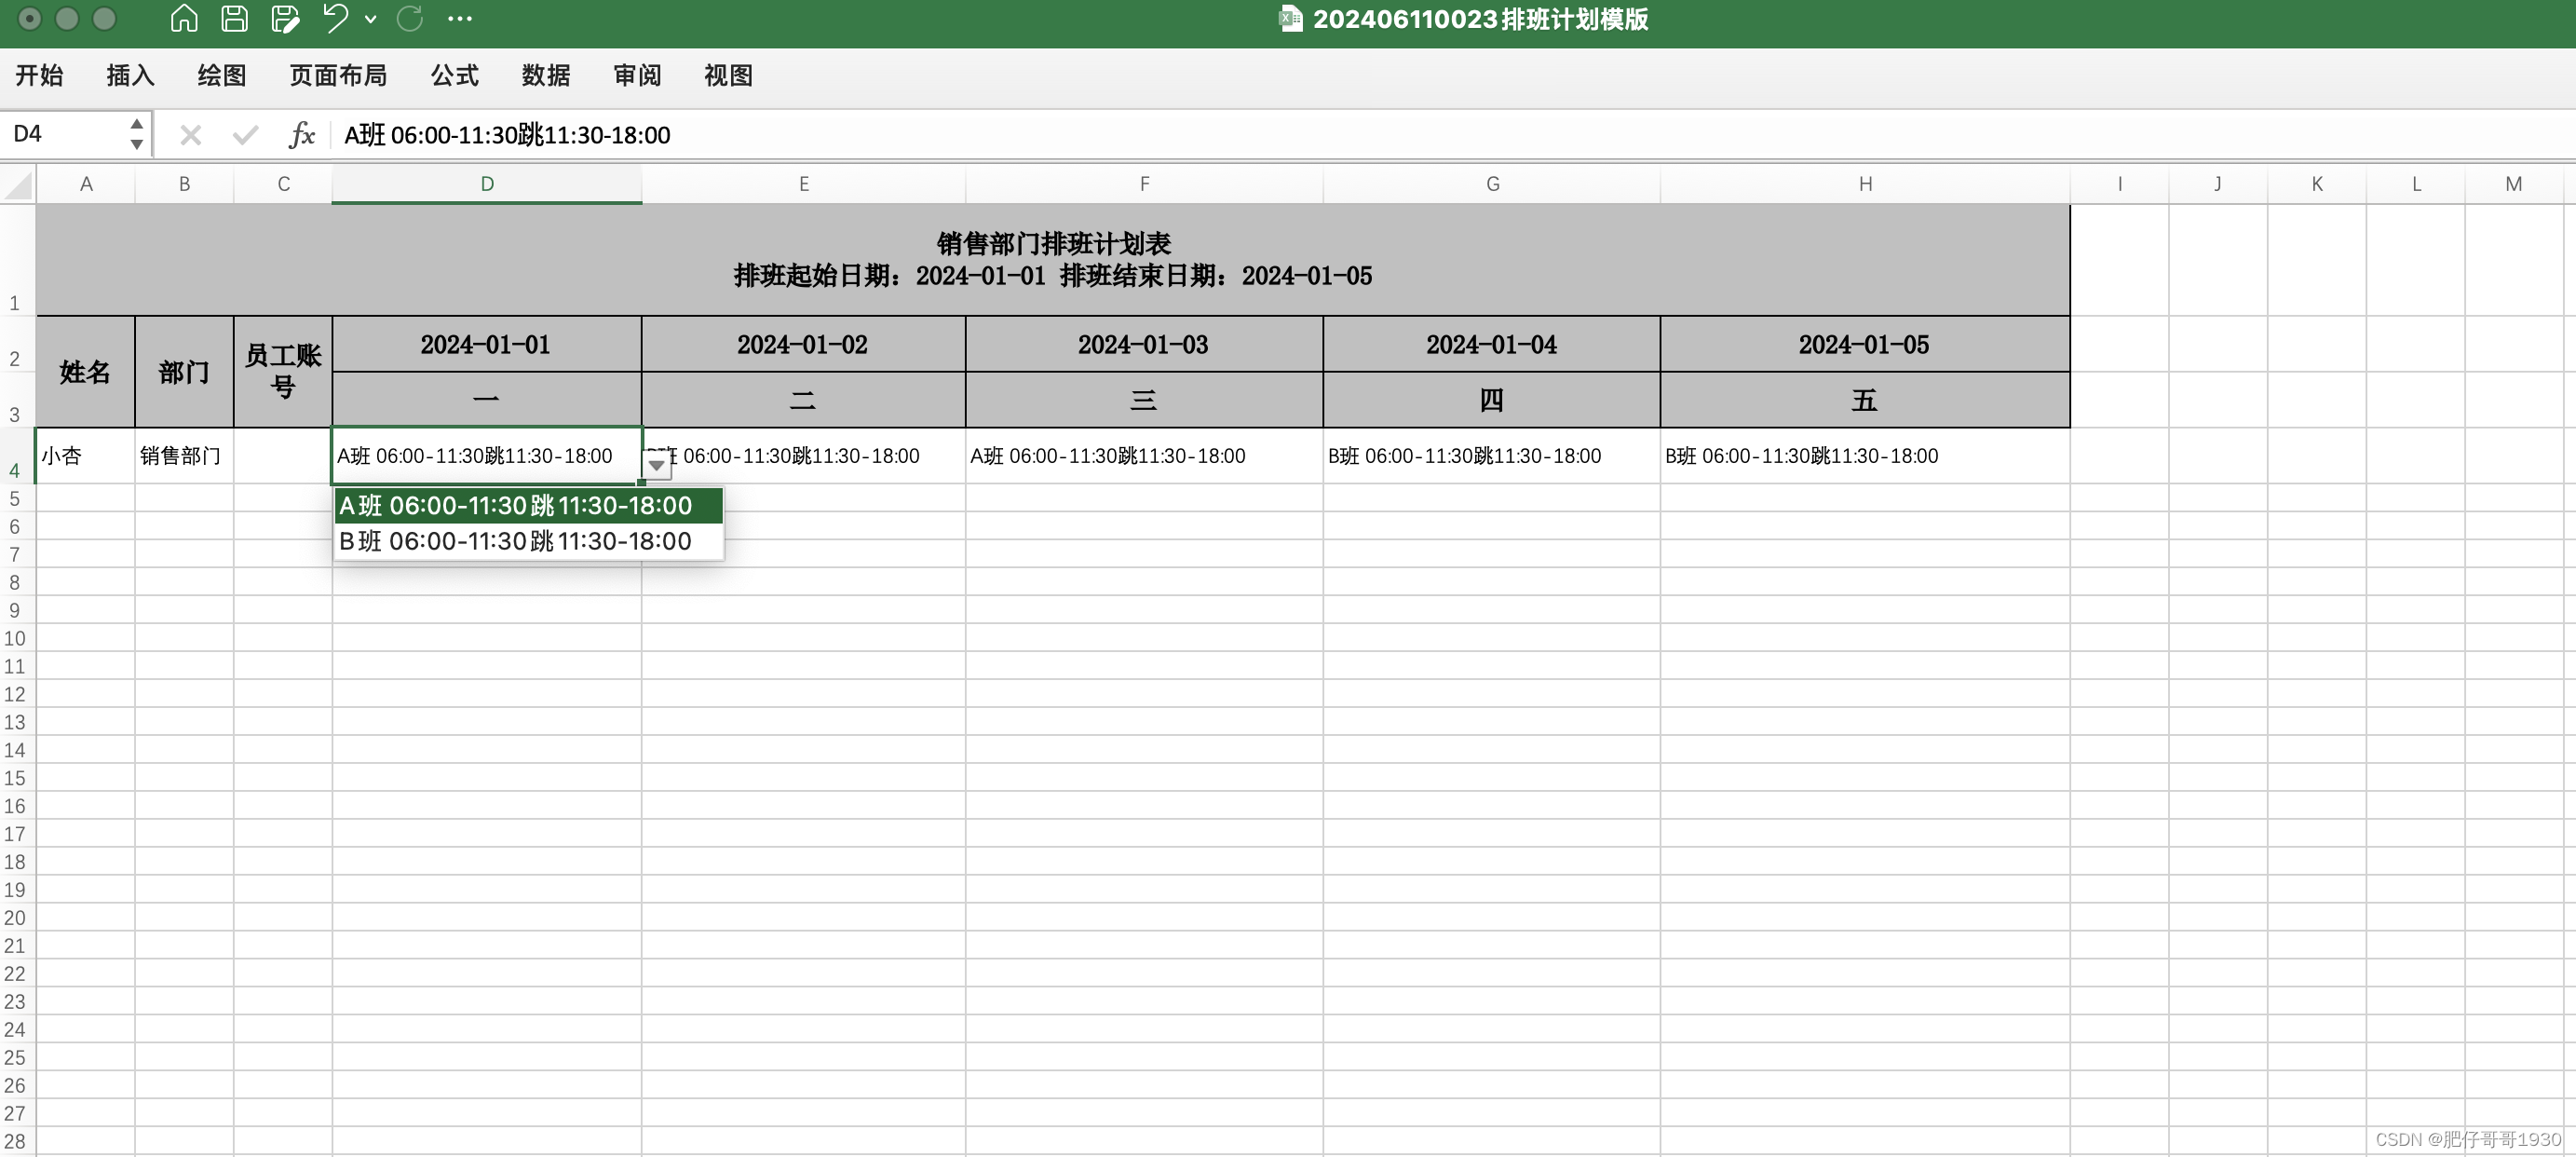Click the Redo circular arrow icon
Screen dimensions: 2576x1157
coord(410,19)
